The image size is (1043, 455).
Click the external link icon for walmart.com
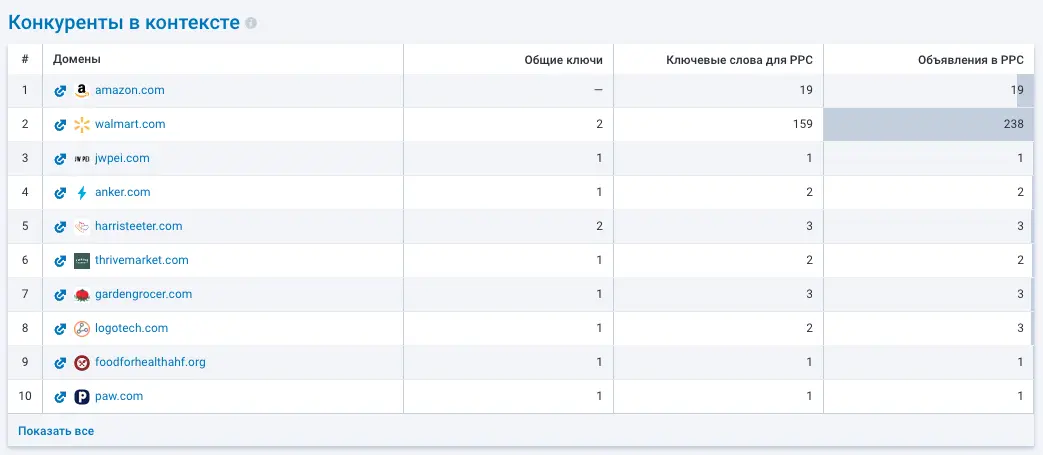[x=60, y=125]
